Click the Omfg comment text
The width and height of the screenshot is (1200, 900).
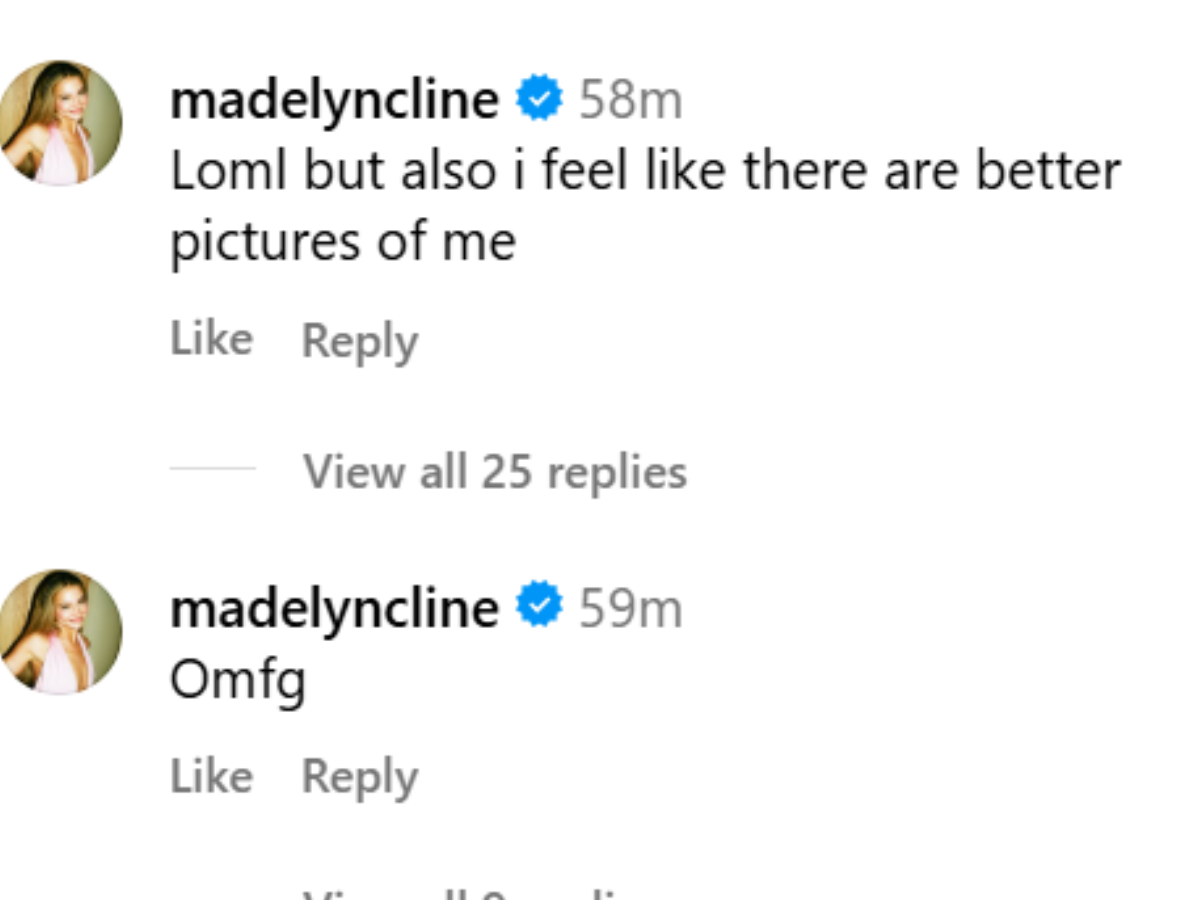click(237, 682)
